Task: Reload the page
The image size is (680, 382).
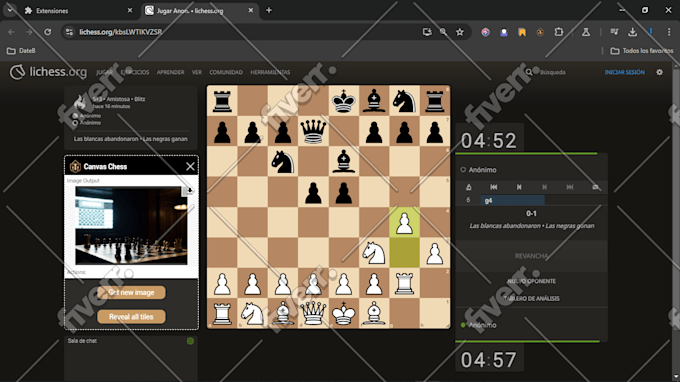Action: point(48,32)
